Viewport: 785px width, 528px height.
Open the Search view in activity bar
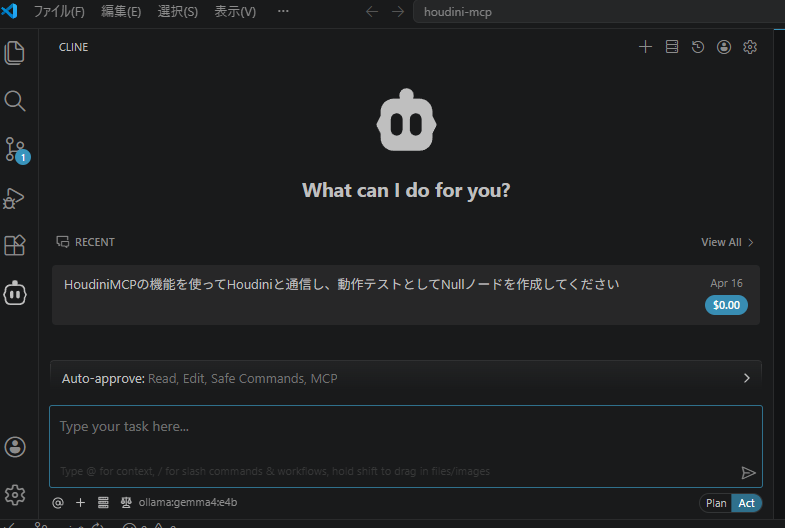pyautogui.click(x=15, y=101)
